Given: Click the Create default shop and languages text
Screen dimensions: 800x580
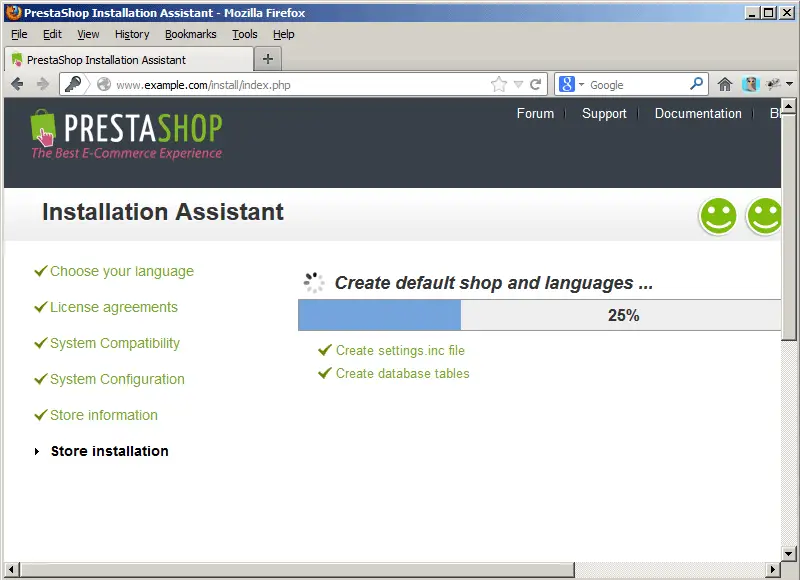Looking at the screenshot, I should tap(493, 283).
